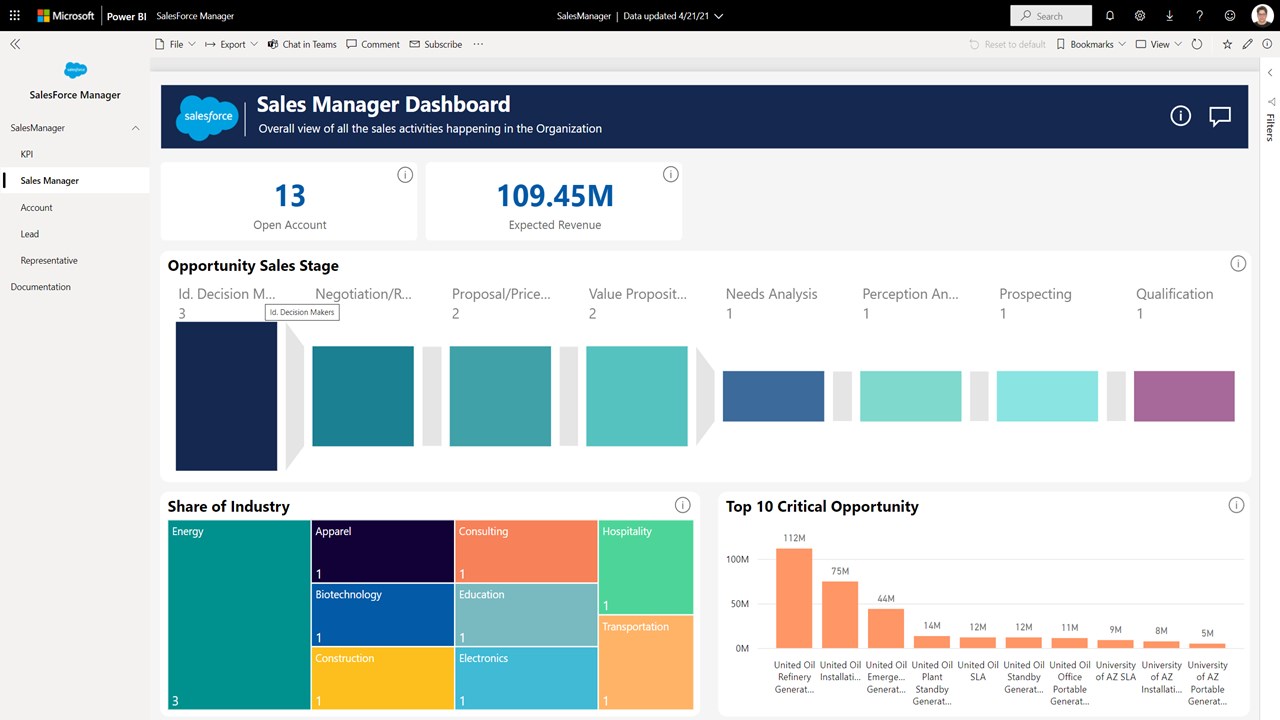The image size is (1280, 720).
Task: Expand the SalesManager data updated dropdown
Action: 719,16
